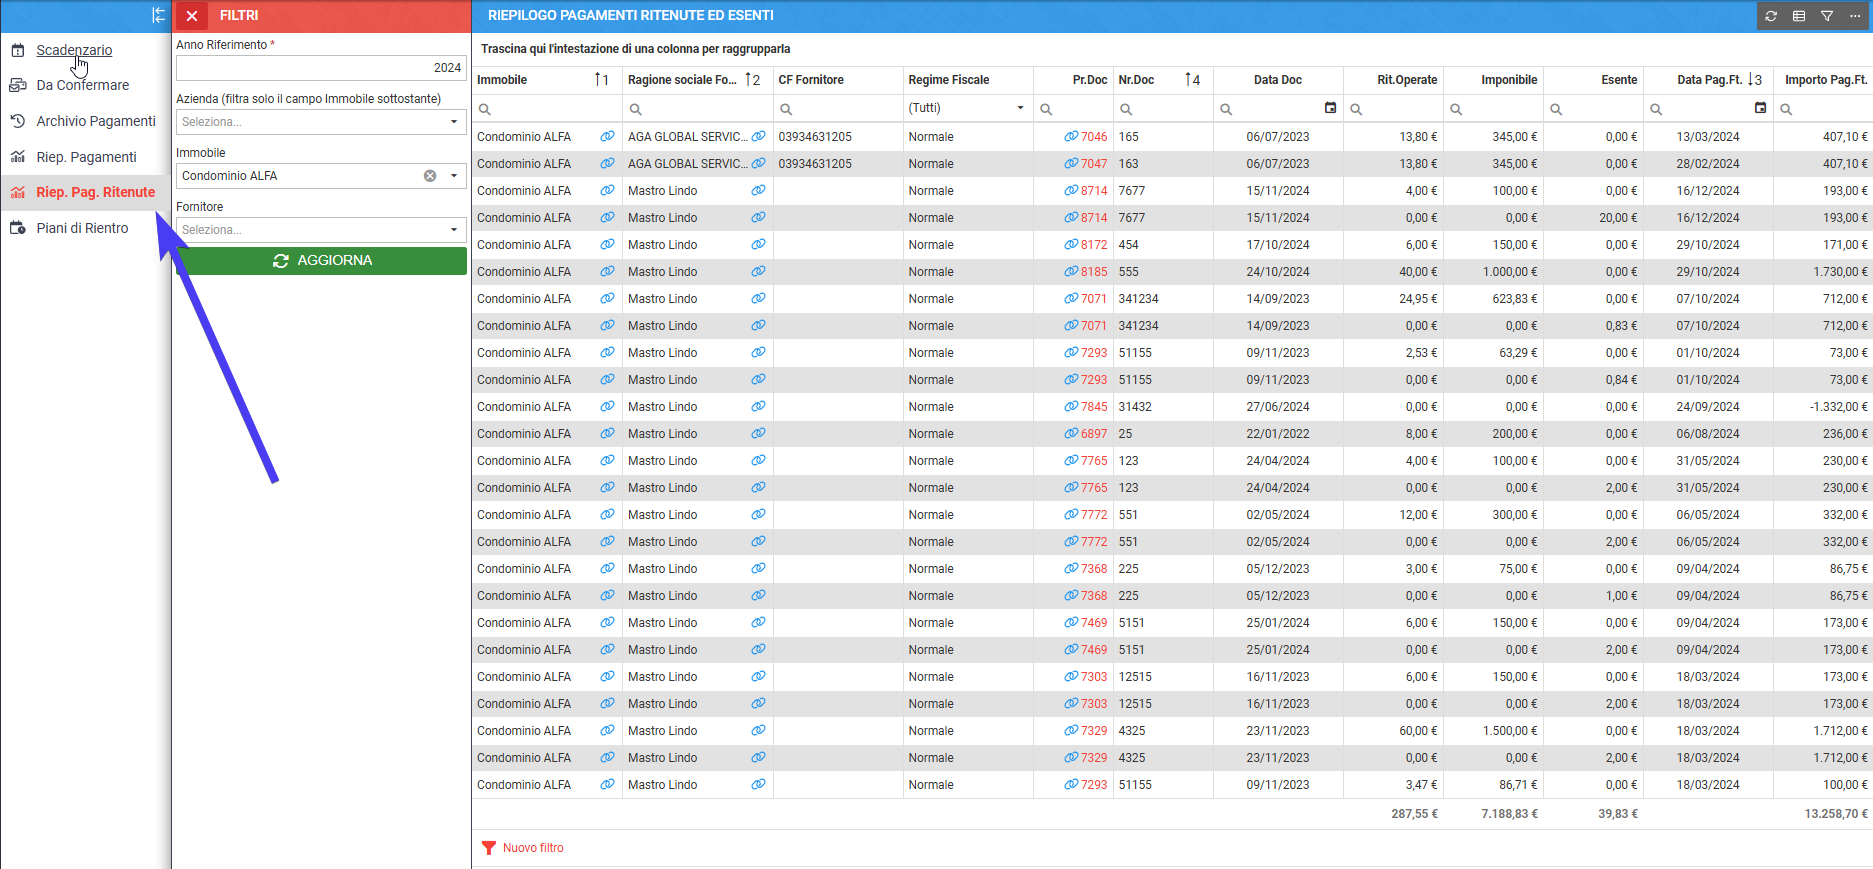Select Riep. Pagamenti menu item
The height and width of the screenshot is (869, 1873).
click(86, 157)
